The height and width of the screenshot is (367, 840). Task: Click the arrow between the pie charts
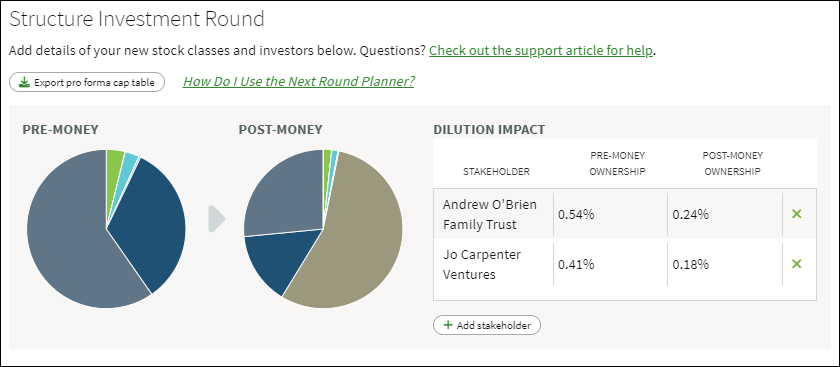pos(217,219)
